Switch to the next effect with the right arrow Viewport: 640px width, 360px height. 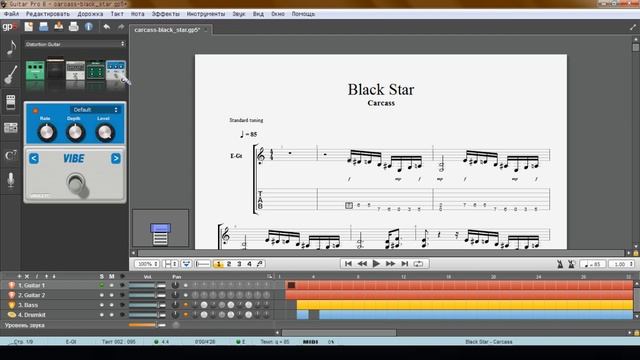116,158
